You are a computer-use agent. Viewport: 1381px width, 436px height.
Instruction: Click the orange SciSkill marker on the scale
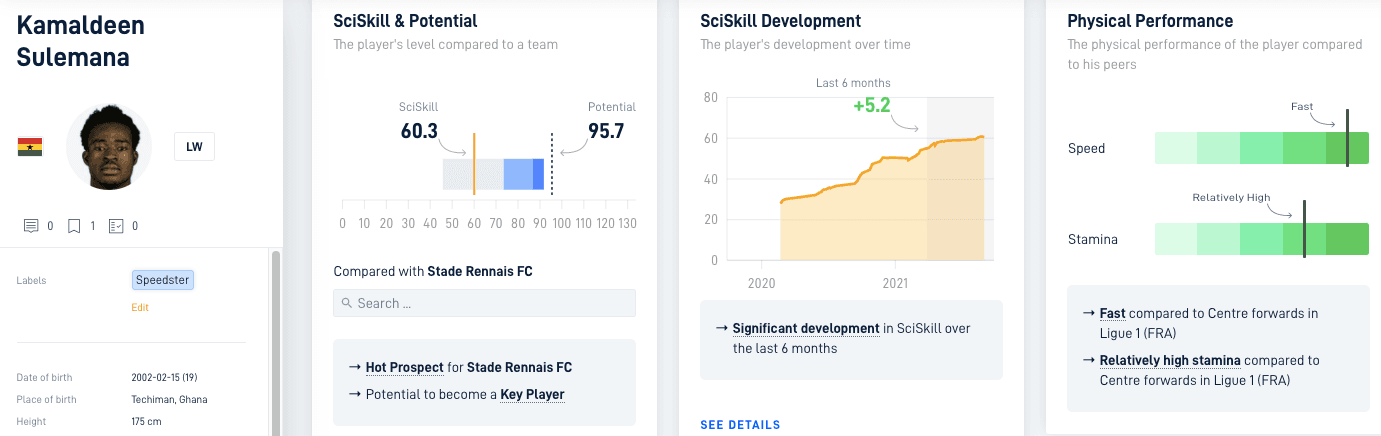[473, 162]
